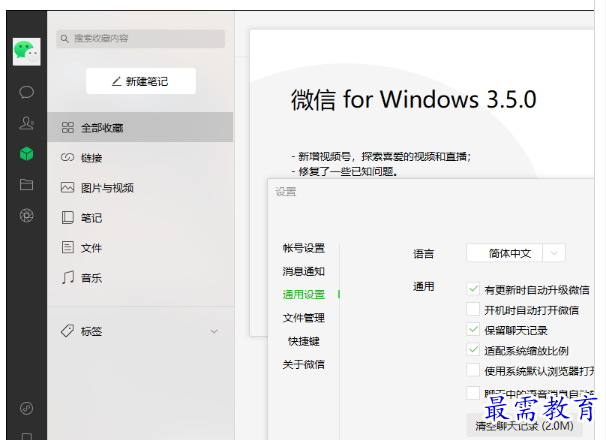The image size is (606, 440).
Task: Click the search magnifier icon
Action: point(65,39)
